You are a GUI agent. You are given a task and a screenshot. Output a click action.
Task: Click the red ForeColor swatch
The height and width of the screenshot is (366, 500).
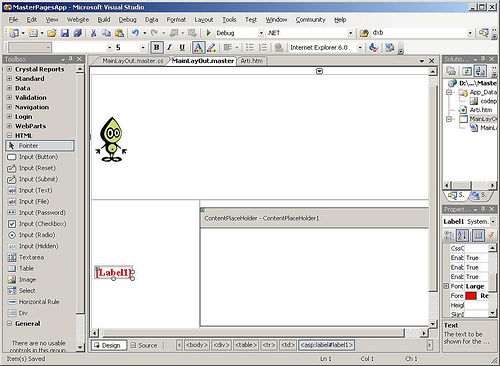point(471,296)
